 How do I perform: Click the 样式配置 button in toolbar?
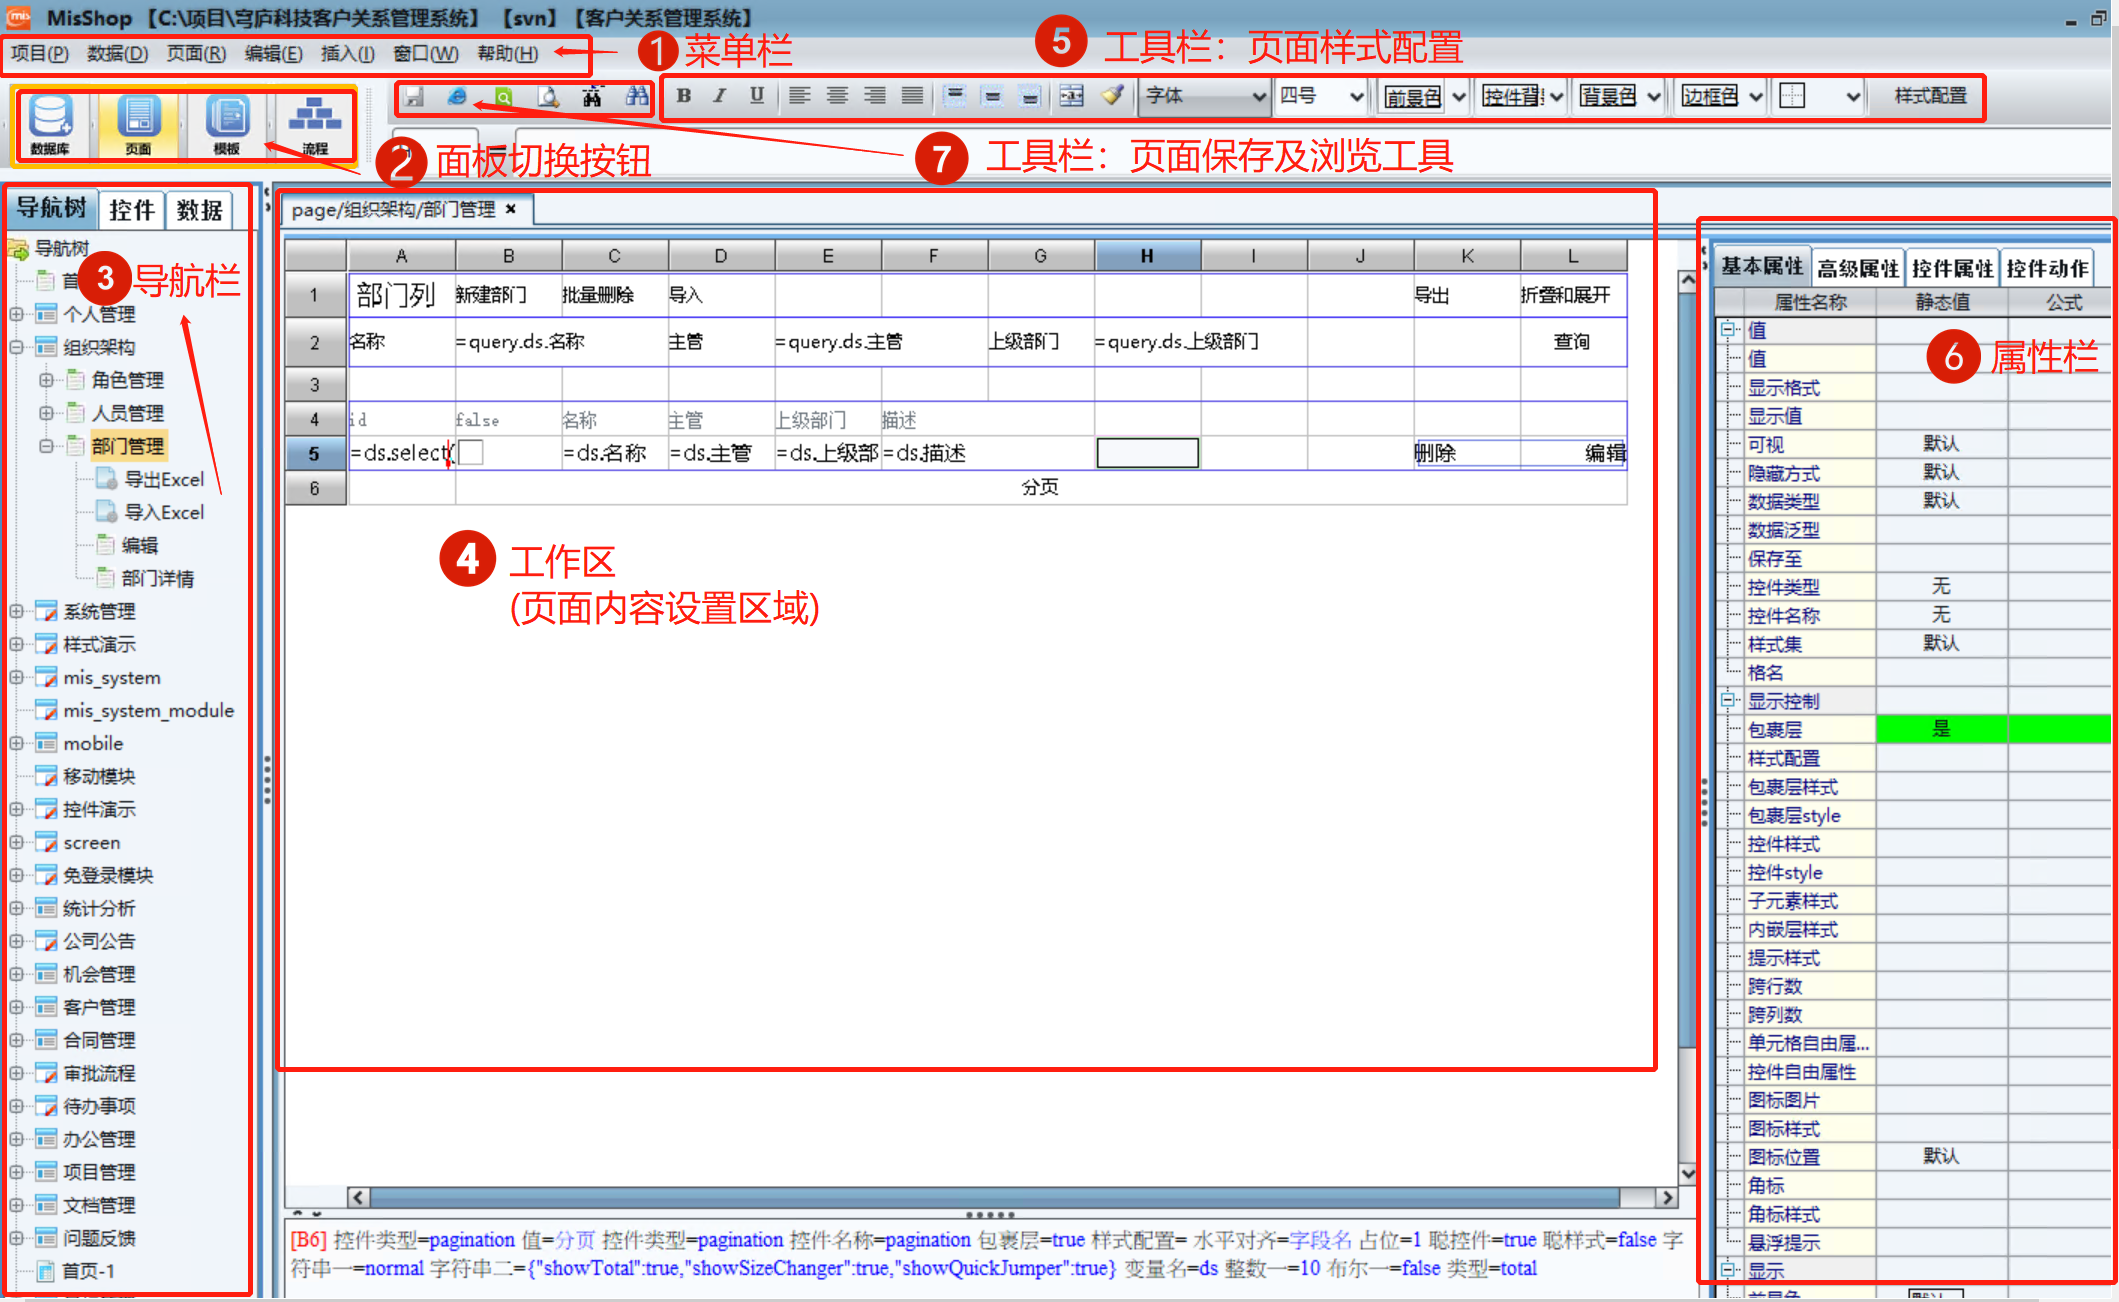coord(1930,96)
